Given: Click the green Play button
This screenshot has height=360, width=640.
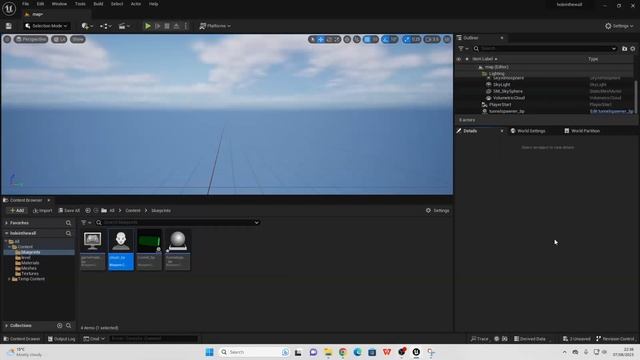Looking at the screenshot, I should pyautogui.click(x=148, y=26).
